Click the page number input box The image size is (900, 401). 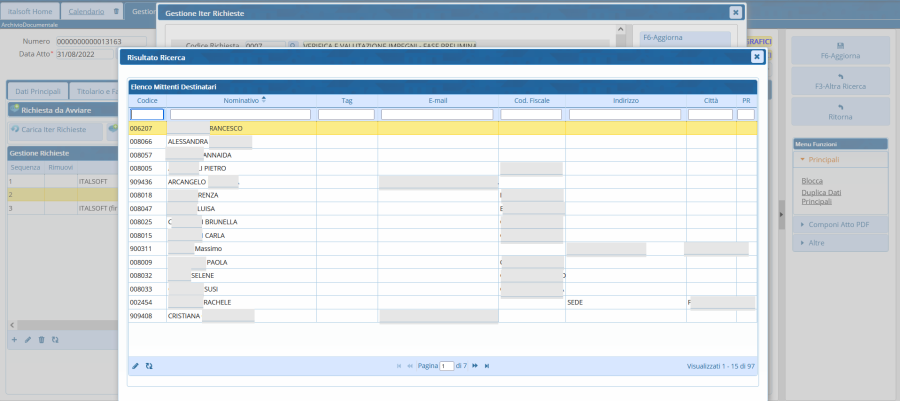(447, 366)
